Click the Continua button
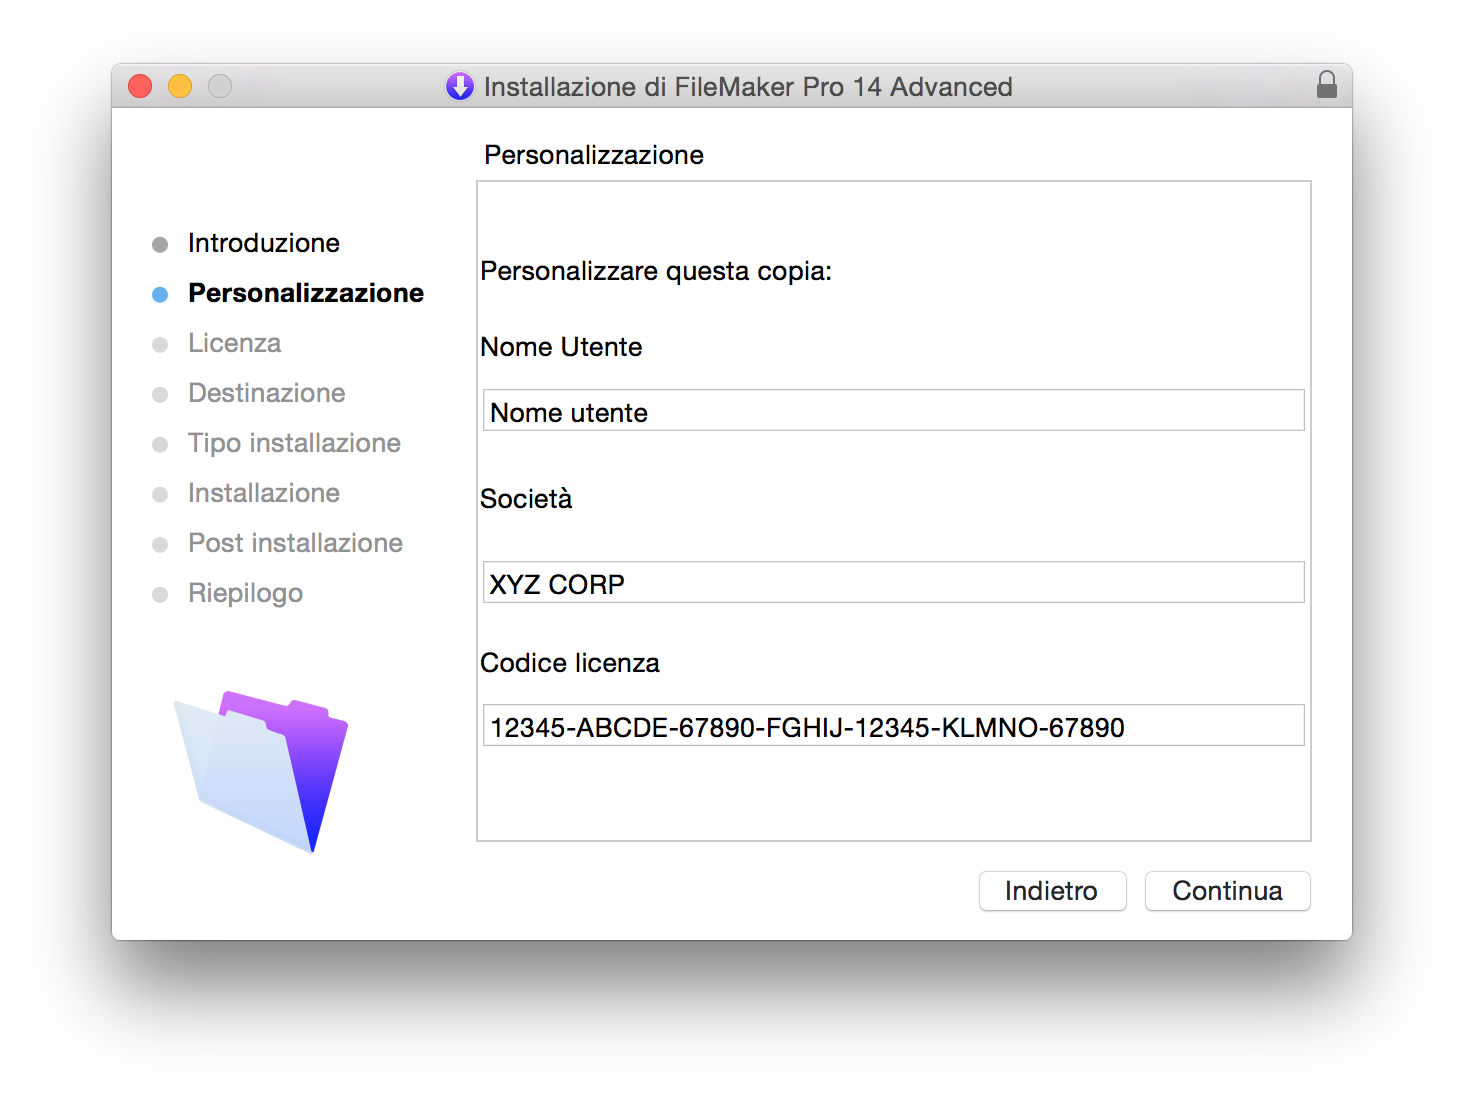Screen dimensions: 1464x1100 point(1227,891)
